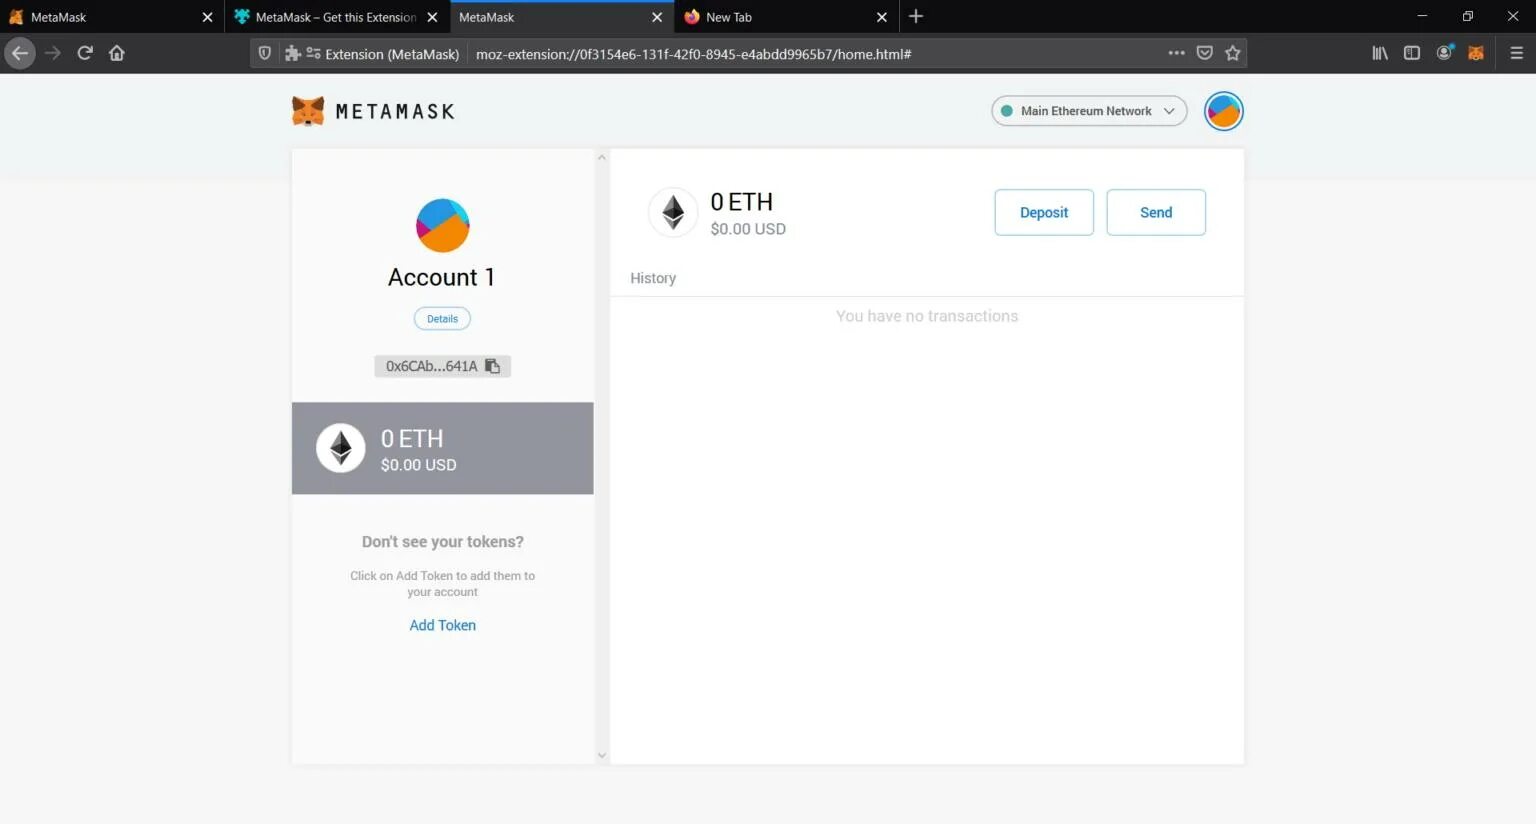The width and height of the screenshot is (1536, 824).
Task: Click the sidebar scroll up arrow
Action: [x=601, y=157]
